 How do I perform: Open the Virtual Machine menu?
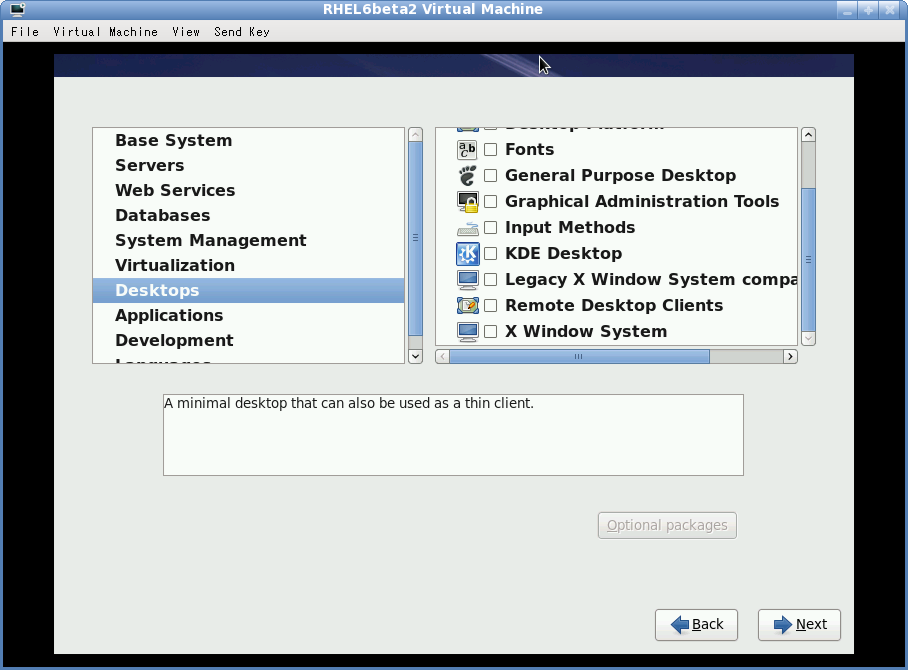pyautogui.click(x=105, y=32)
